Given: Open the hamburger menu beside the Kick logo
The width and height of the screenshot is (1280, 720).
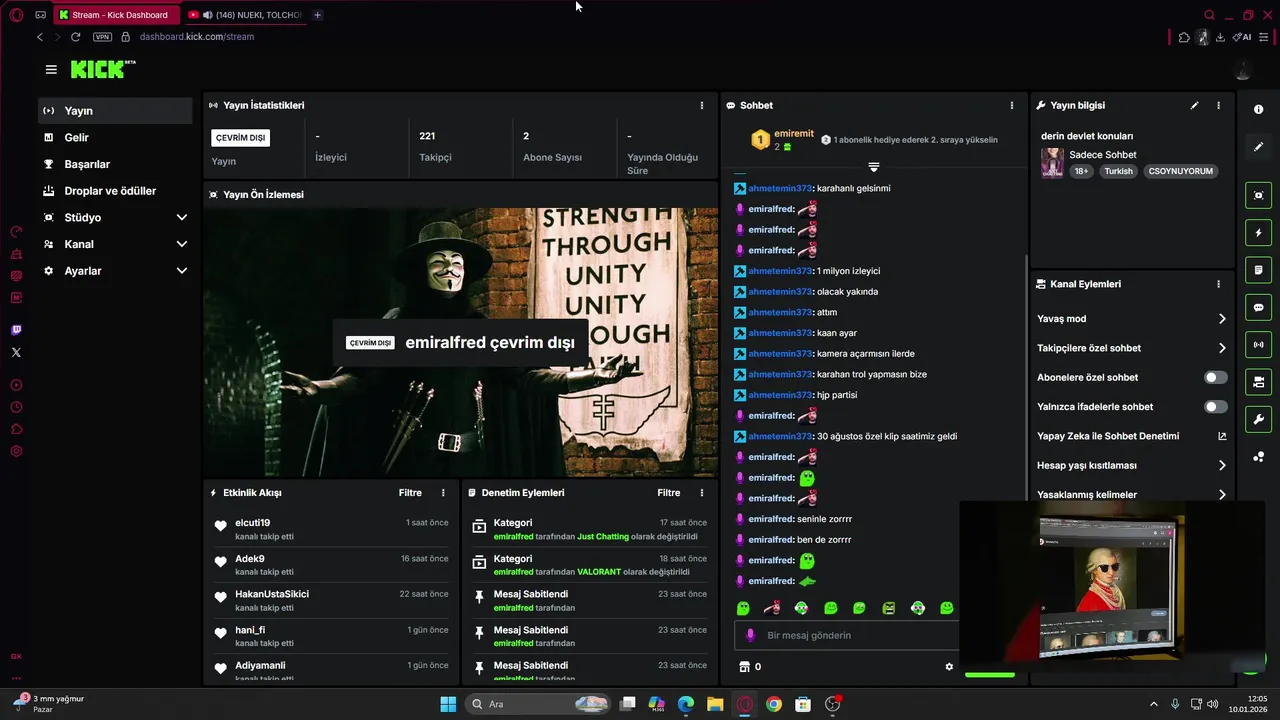Looking at the screenshot, I should [x=51, y=69].
